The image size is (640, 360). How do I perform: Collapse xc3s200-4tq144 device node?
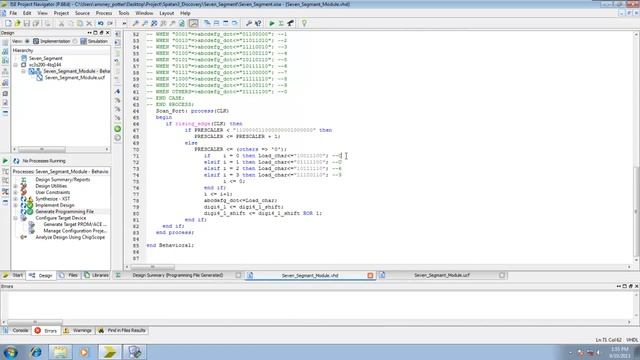(x=16, y=65)
